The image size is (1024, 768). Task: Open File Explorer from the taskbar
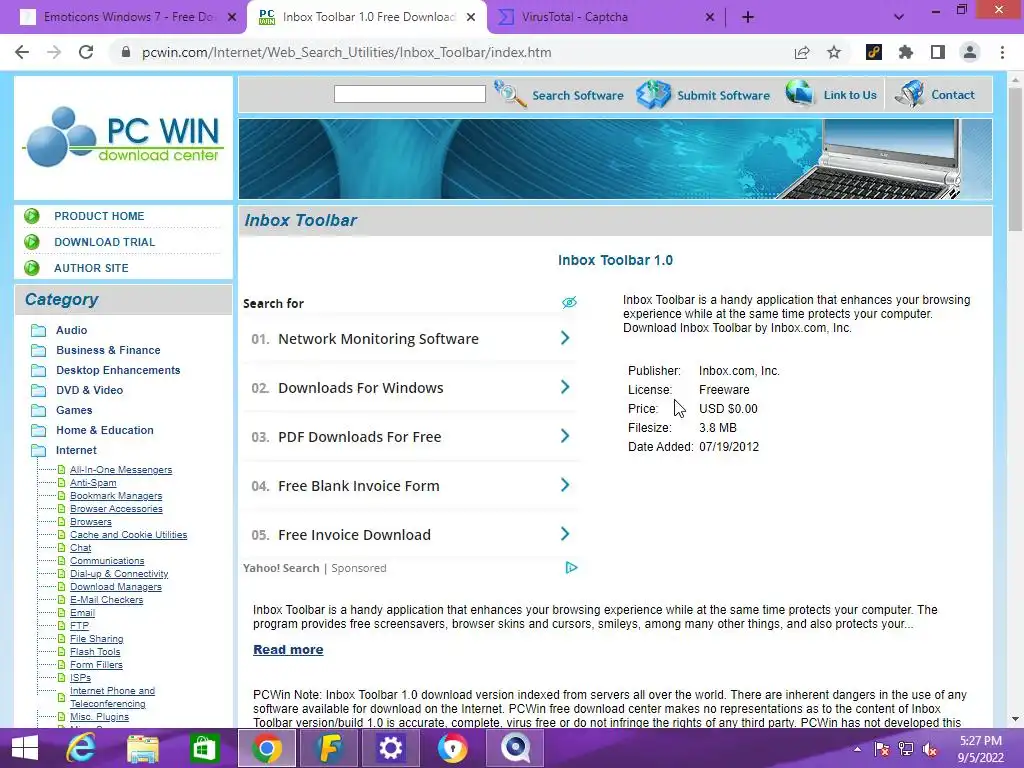[142, 748]
